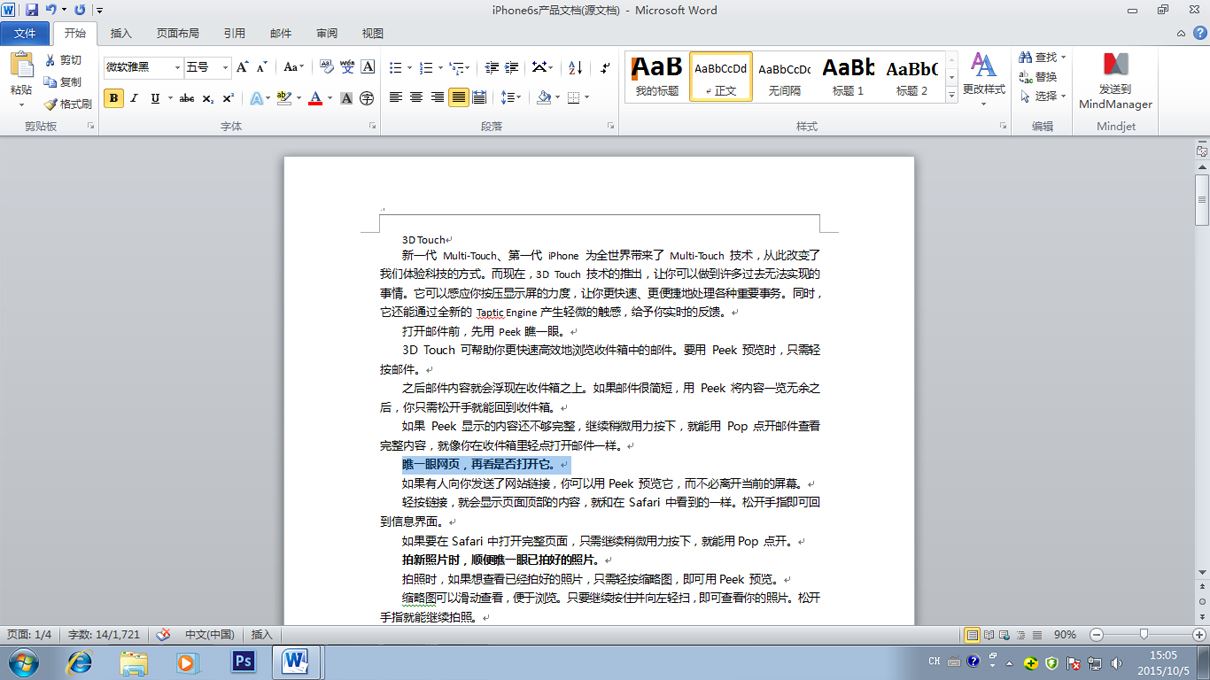Screen dimensions: 1210x680
Task: Align text right
Action: (437, 98)
